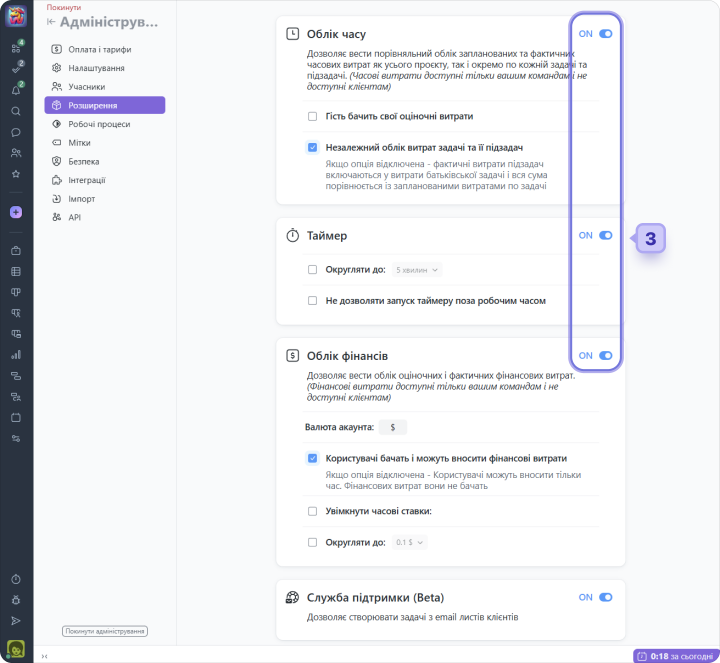Screen dimensions: 720x663
Task: Click the search magnifier in sidebar
Action: (x=15, y=111)
